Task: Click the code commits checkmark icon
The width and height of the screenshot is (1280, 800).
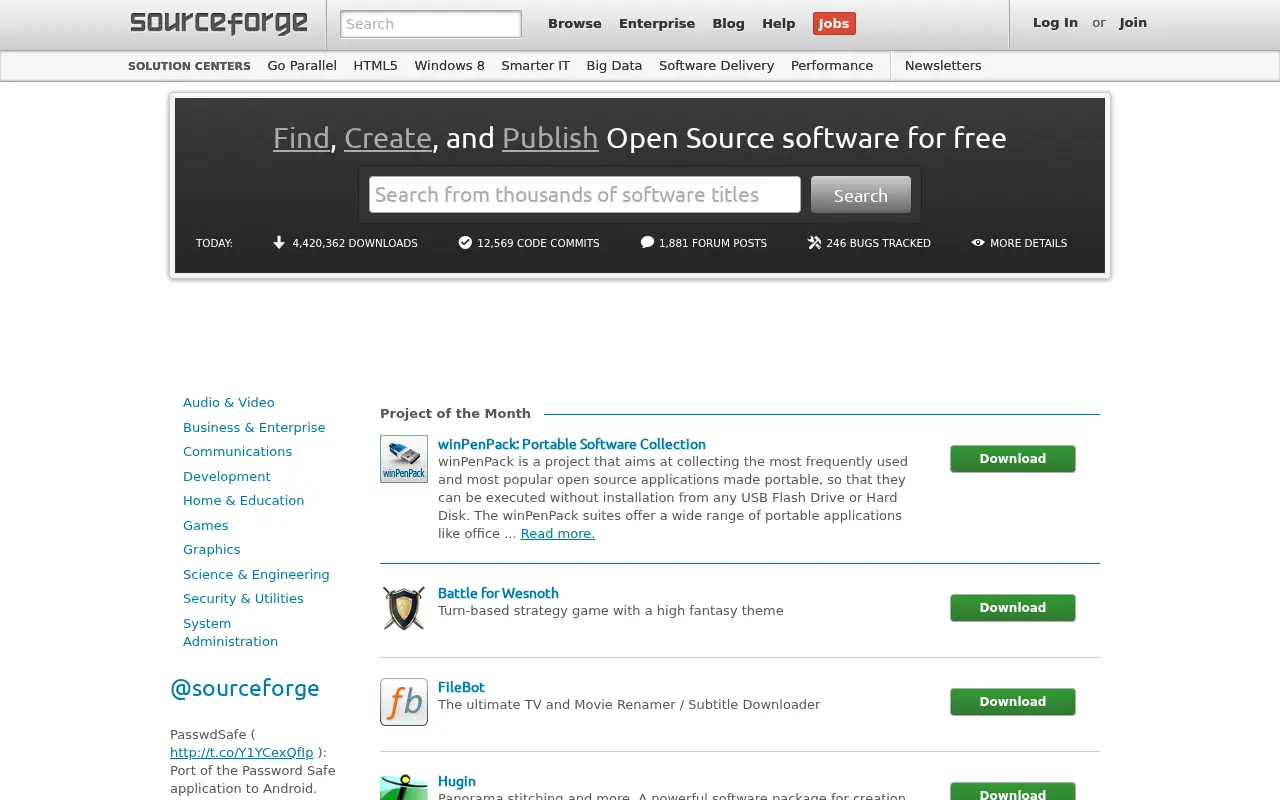Action: [x=465, y=242]
